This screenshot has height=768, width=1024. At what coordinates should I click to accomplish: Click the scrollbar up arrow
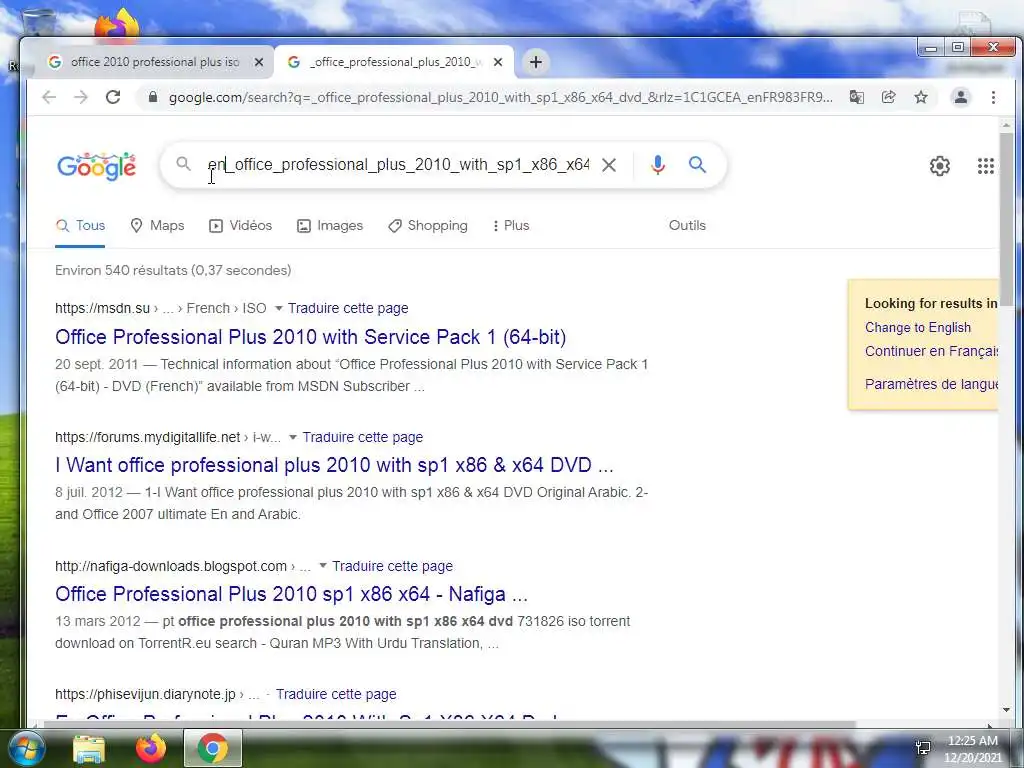tap(1006, 124)
